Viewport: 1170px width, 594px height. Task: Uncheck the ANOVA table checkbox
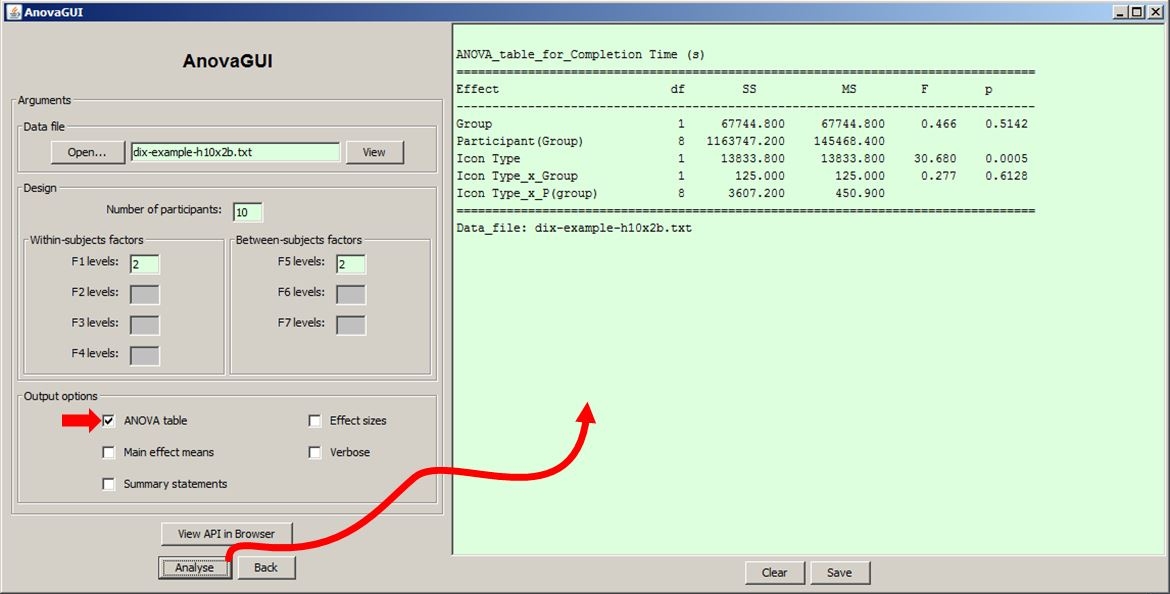[x=109, y=421]
